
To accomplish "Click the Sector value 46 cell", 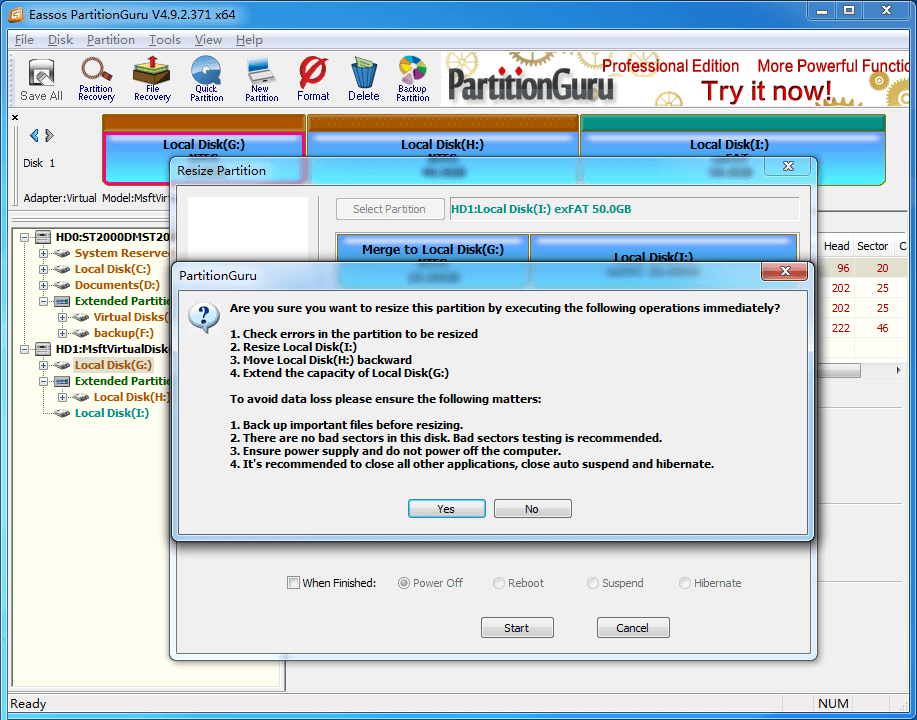I will (x=882, y=328).
